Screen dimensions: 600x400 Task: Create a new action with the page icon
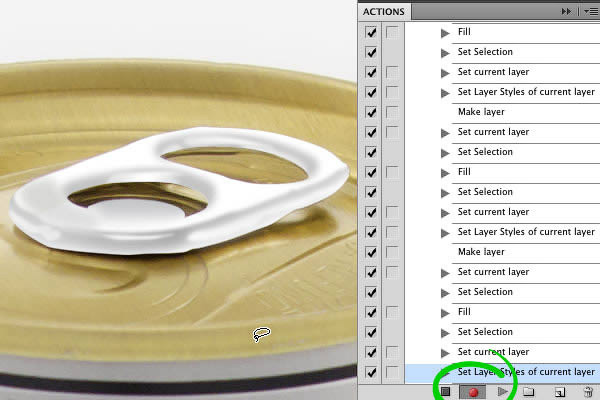coord(560,392)
